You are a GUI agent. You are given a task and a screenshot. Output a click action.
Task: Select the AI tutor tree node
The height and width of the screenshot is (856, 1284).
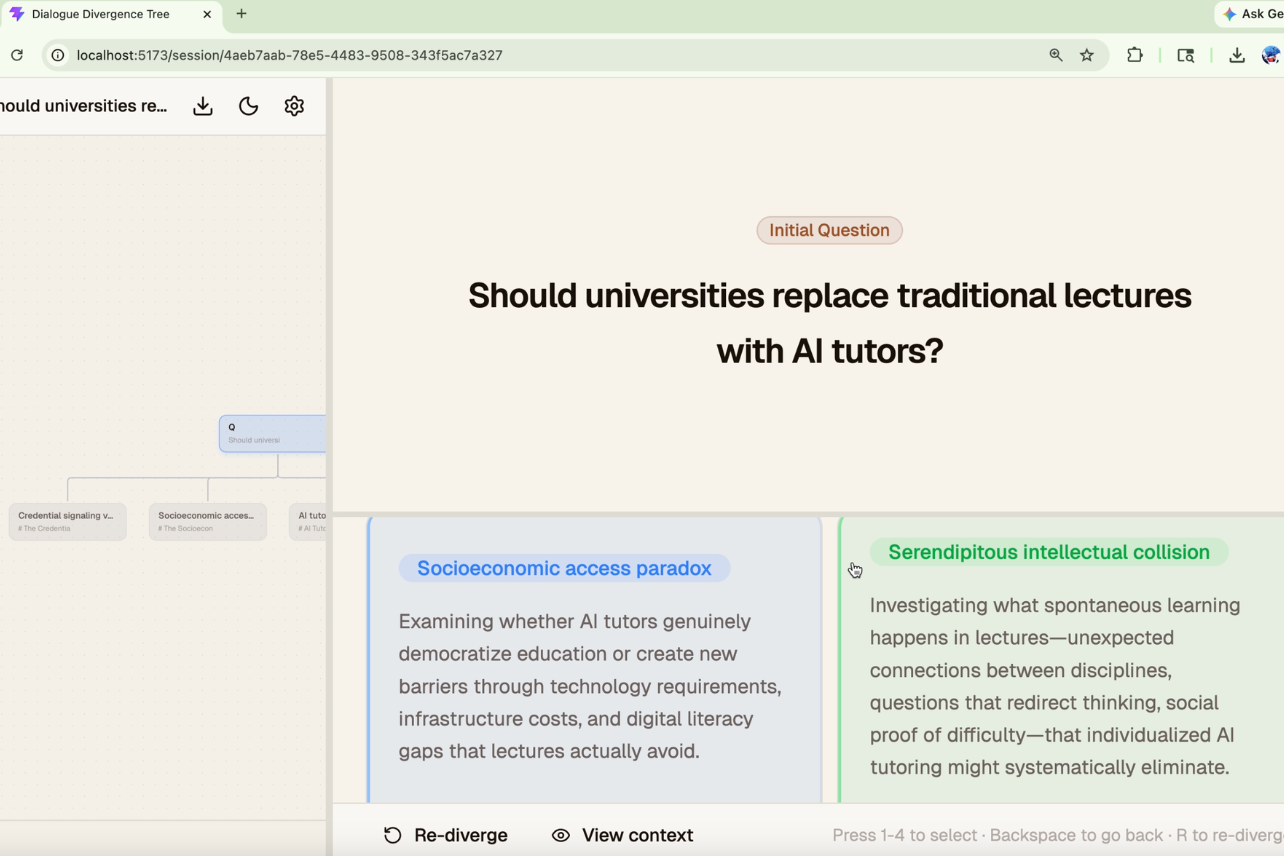point(308,522)
